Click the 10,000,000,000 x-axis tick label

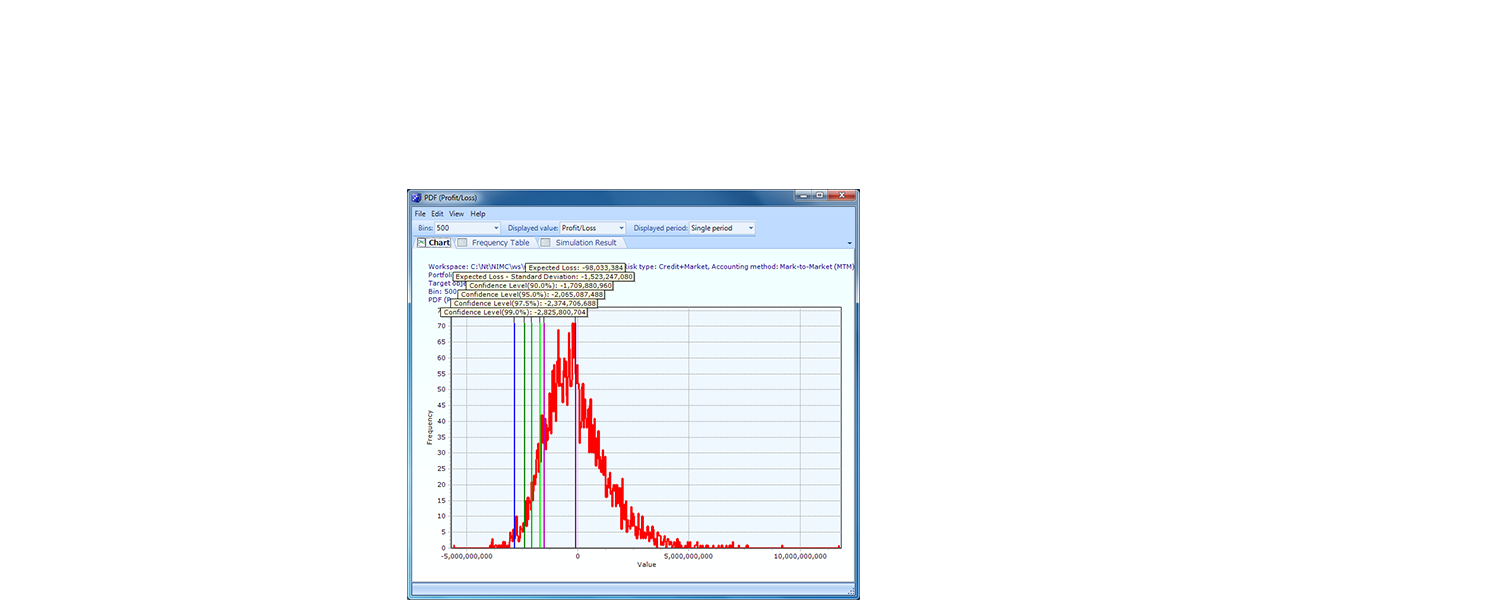(800, 556)
